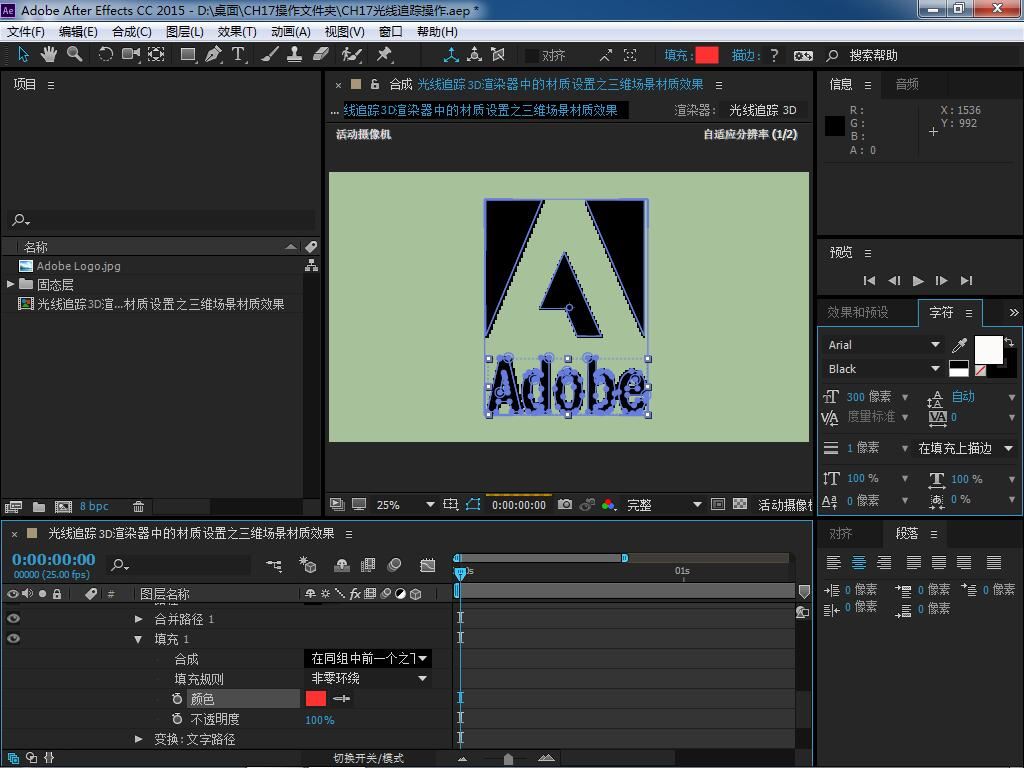Open the 25% magnification dropdown

pyautogui.click(x=405, y=505)
